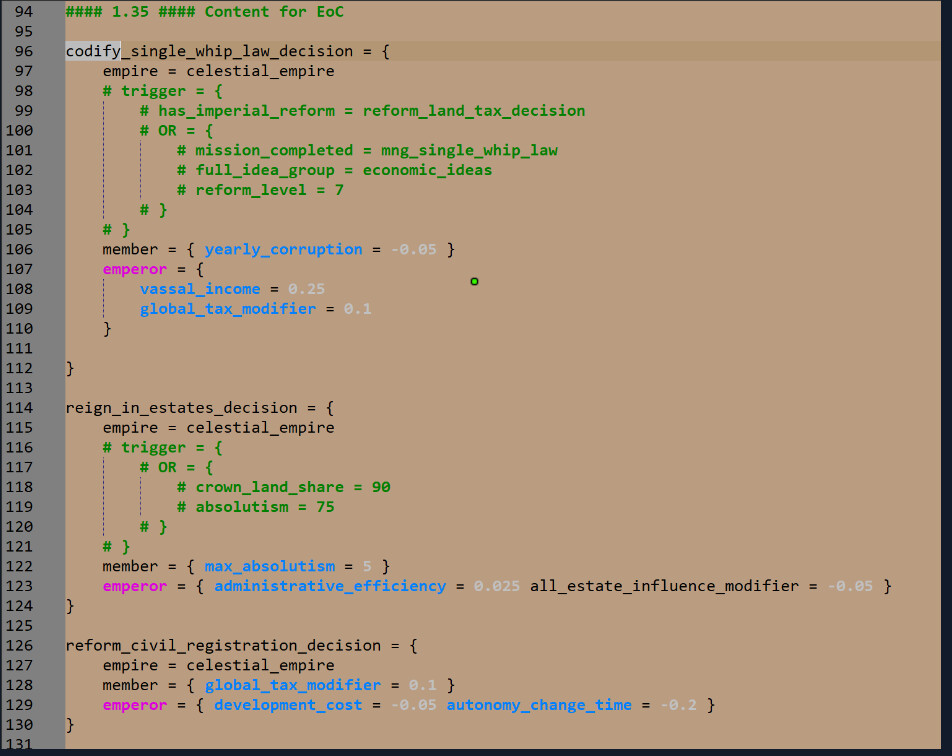This screenshot has height=756, width=952.
Task: Click the 0.25 value on line 108
Action: tap(307, 289)
